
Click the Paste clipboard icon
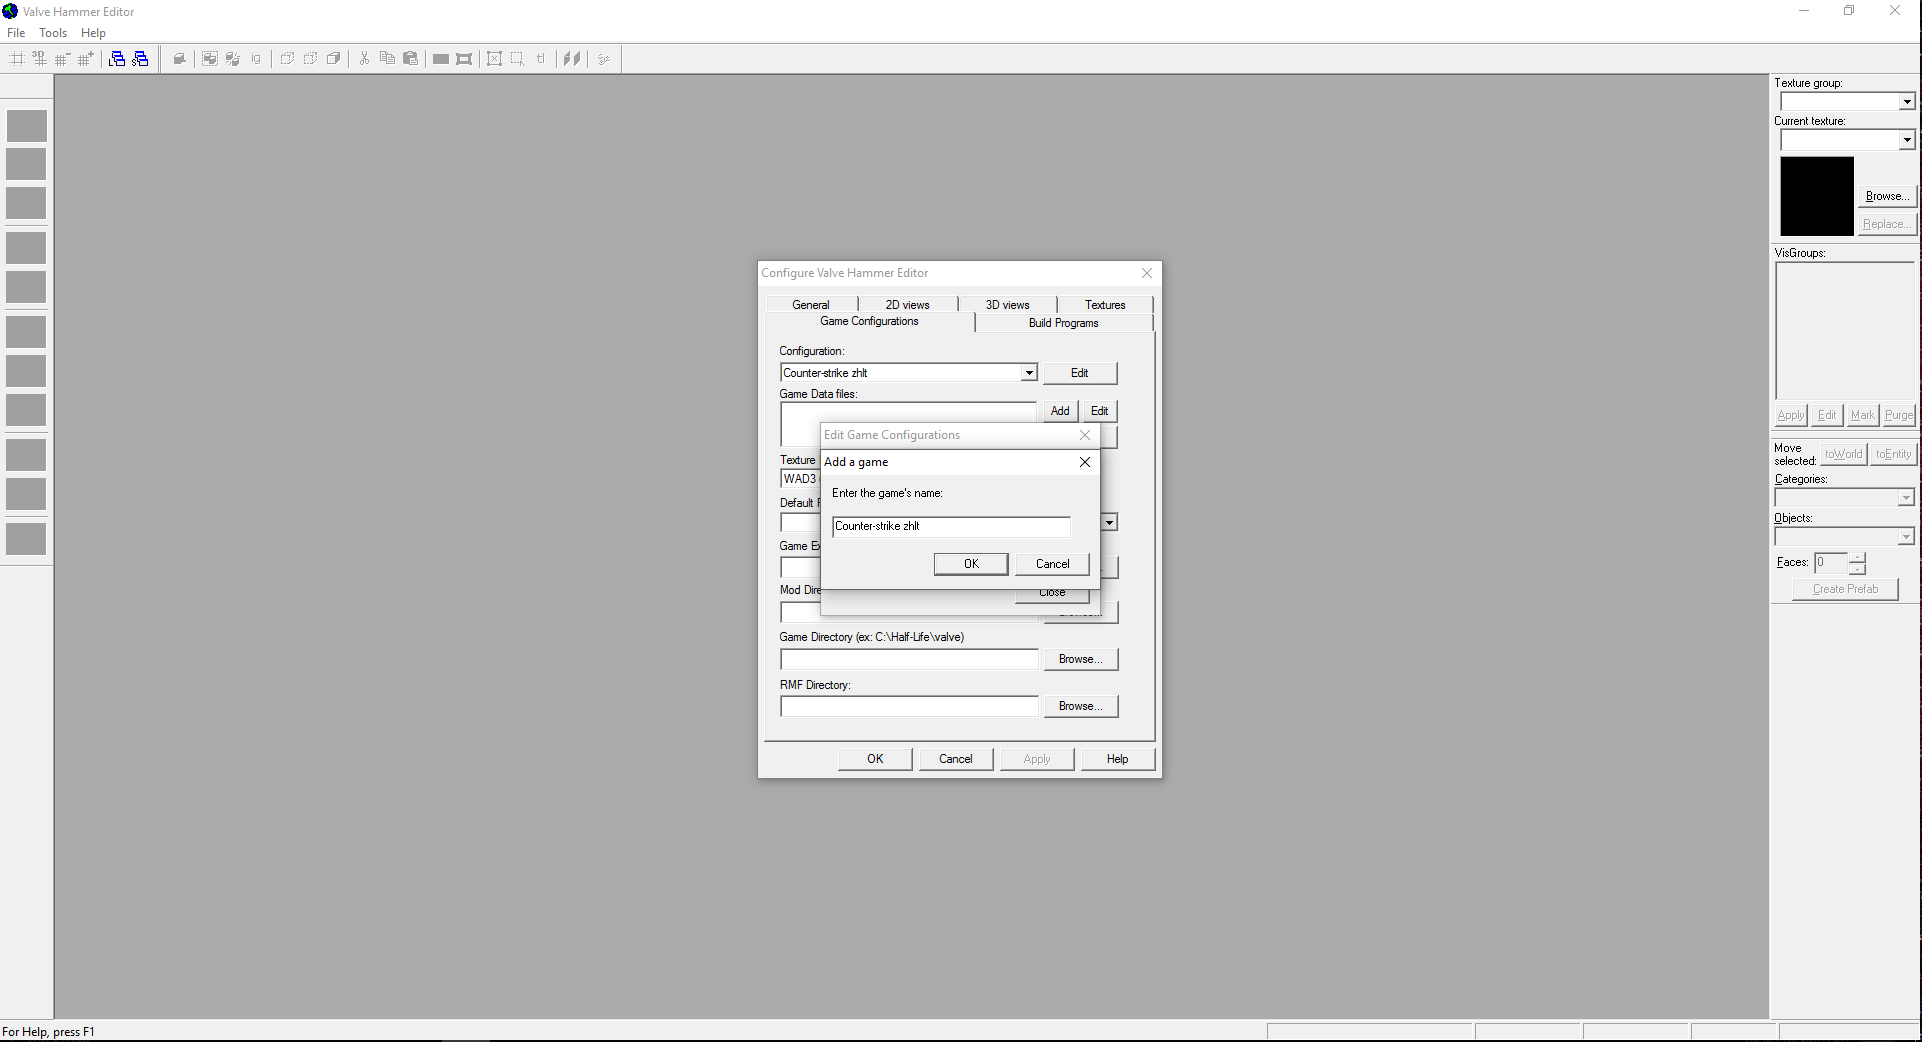point(410,59)
